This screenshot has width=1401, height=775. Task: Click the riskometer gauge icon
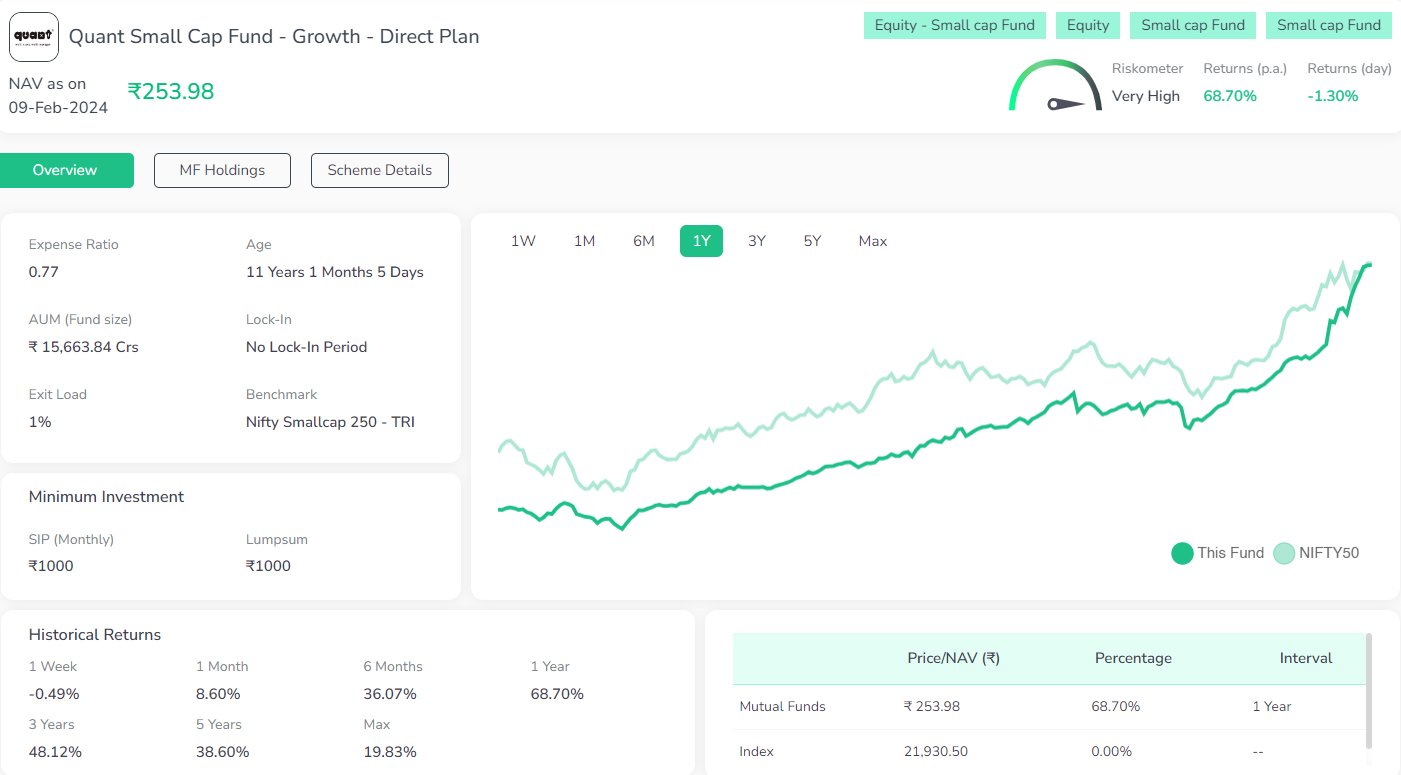1055,87
